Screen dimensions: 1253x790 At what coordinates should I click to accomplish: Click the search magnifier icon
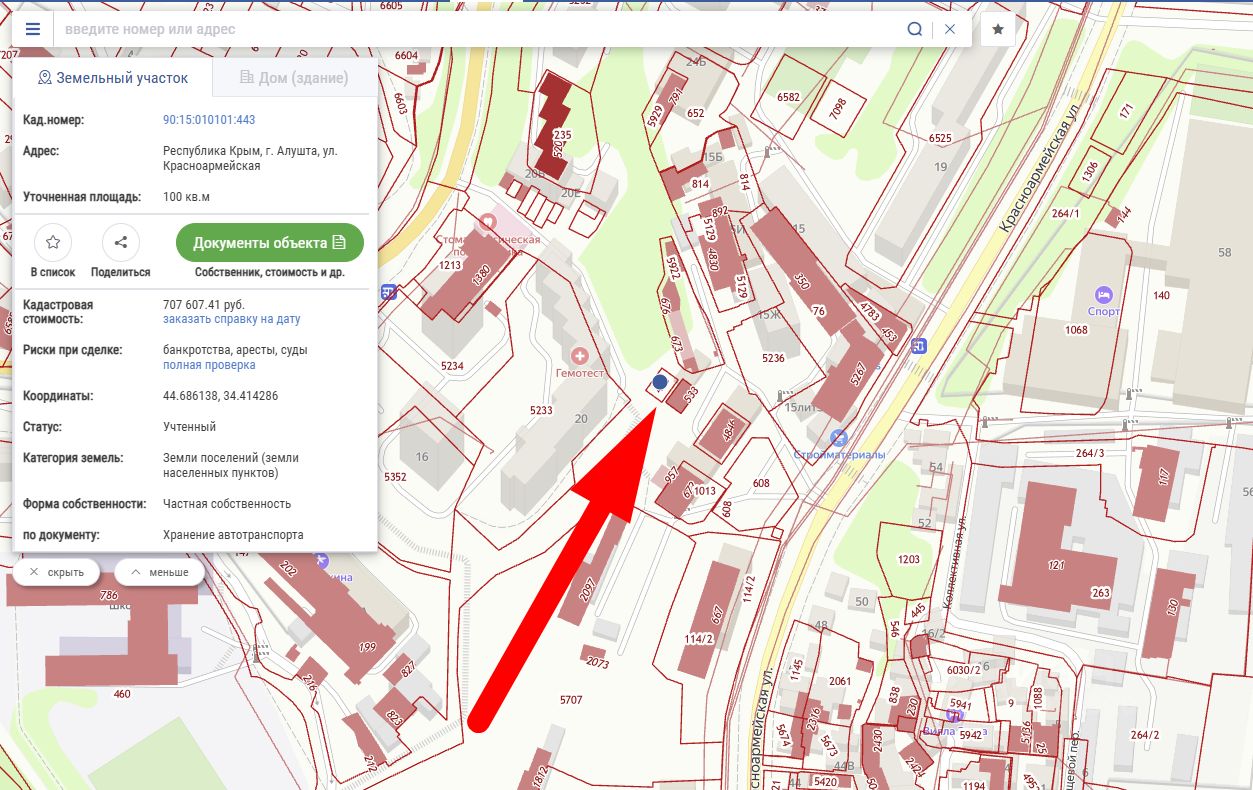(x=914, y=29)
